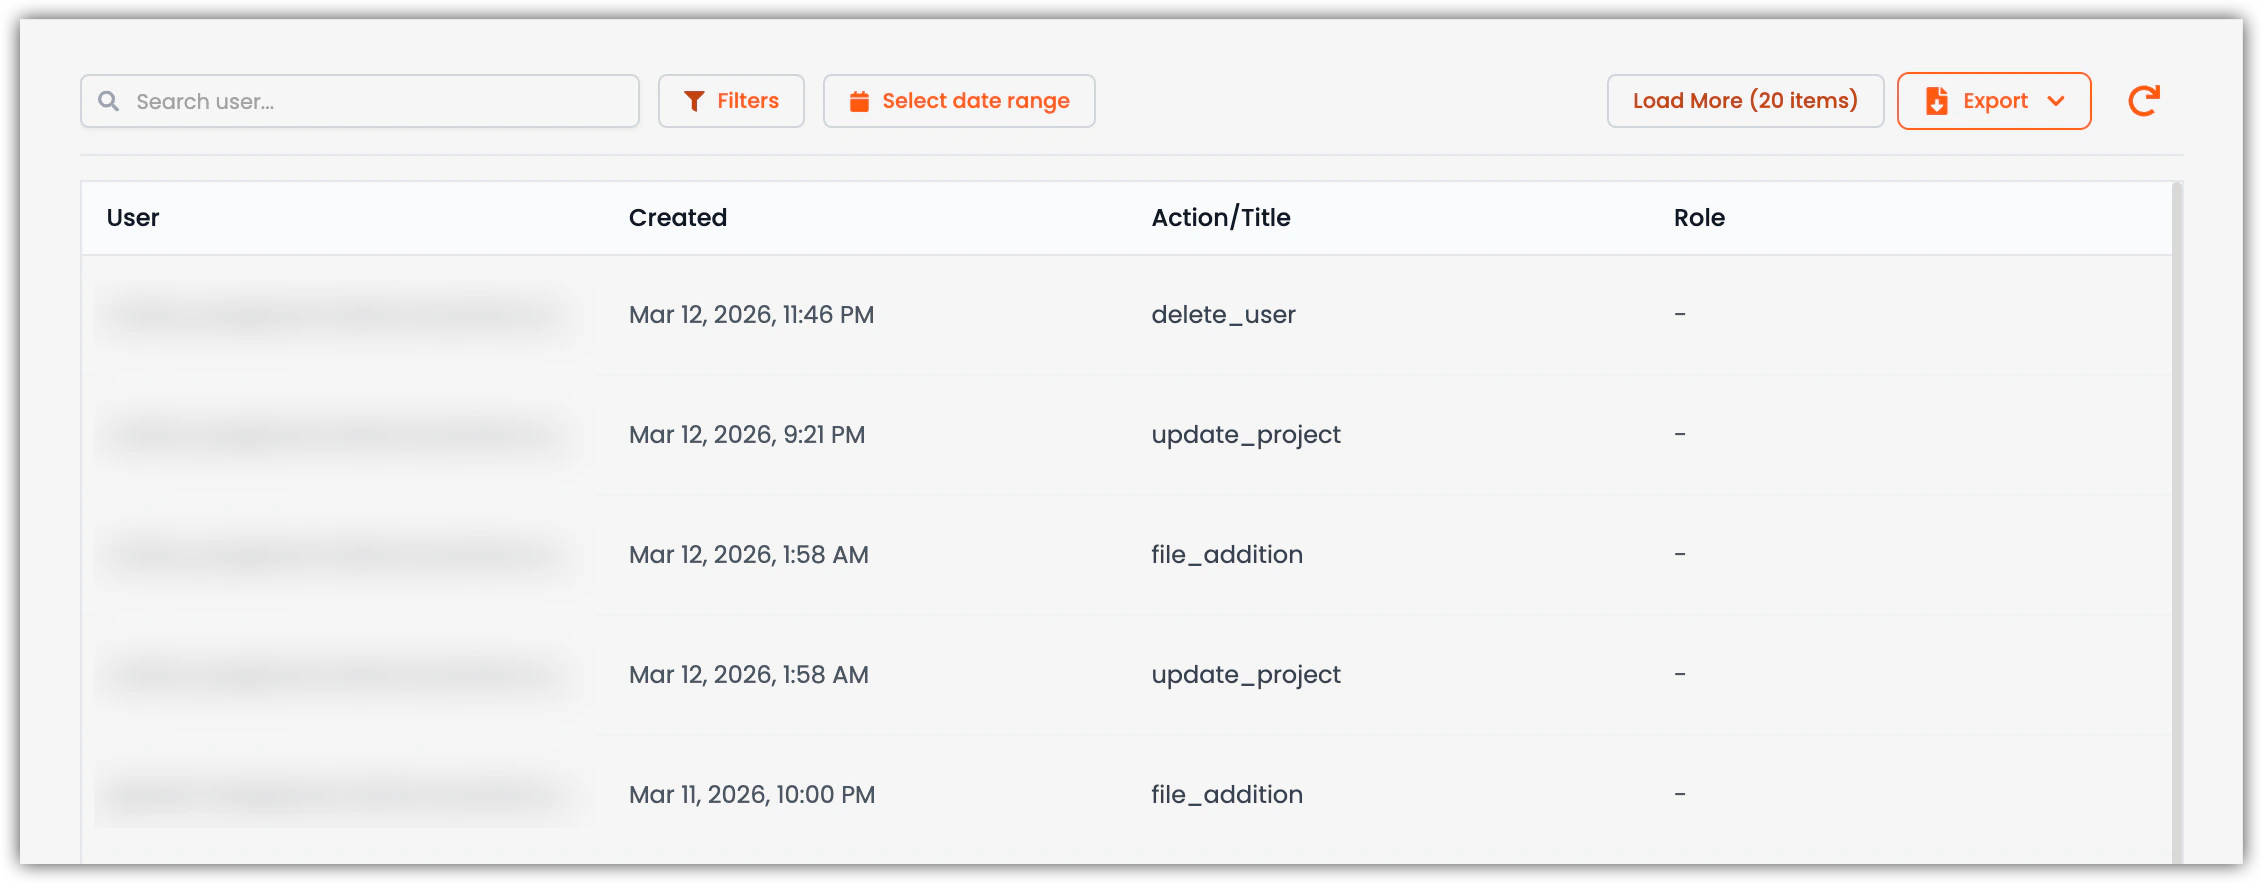Click file_addition in the 1:58 AM row
The image size is (2262, 884).
(x=1227, y=555)
